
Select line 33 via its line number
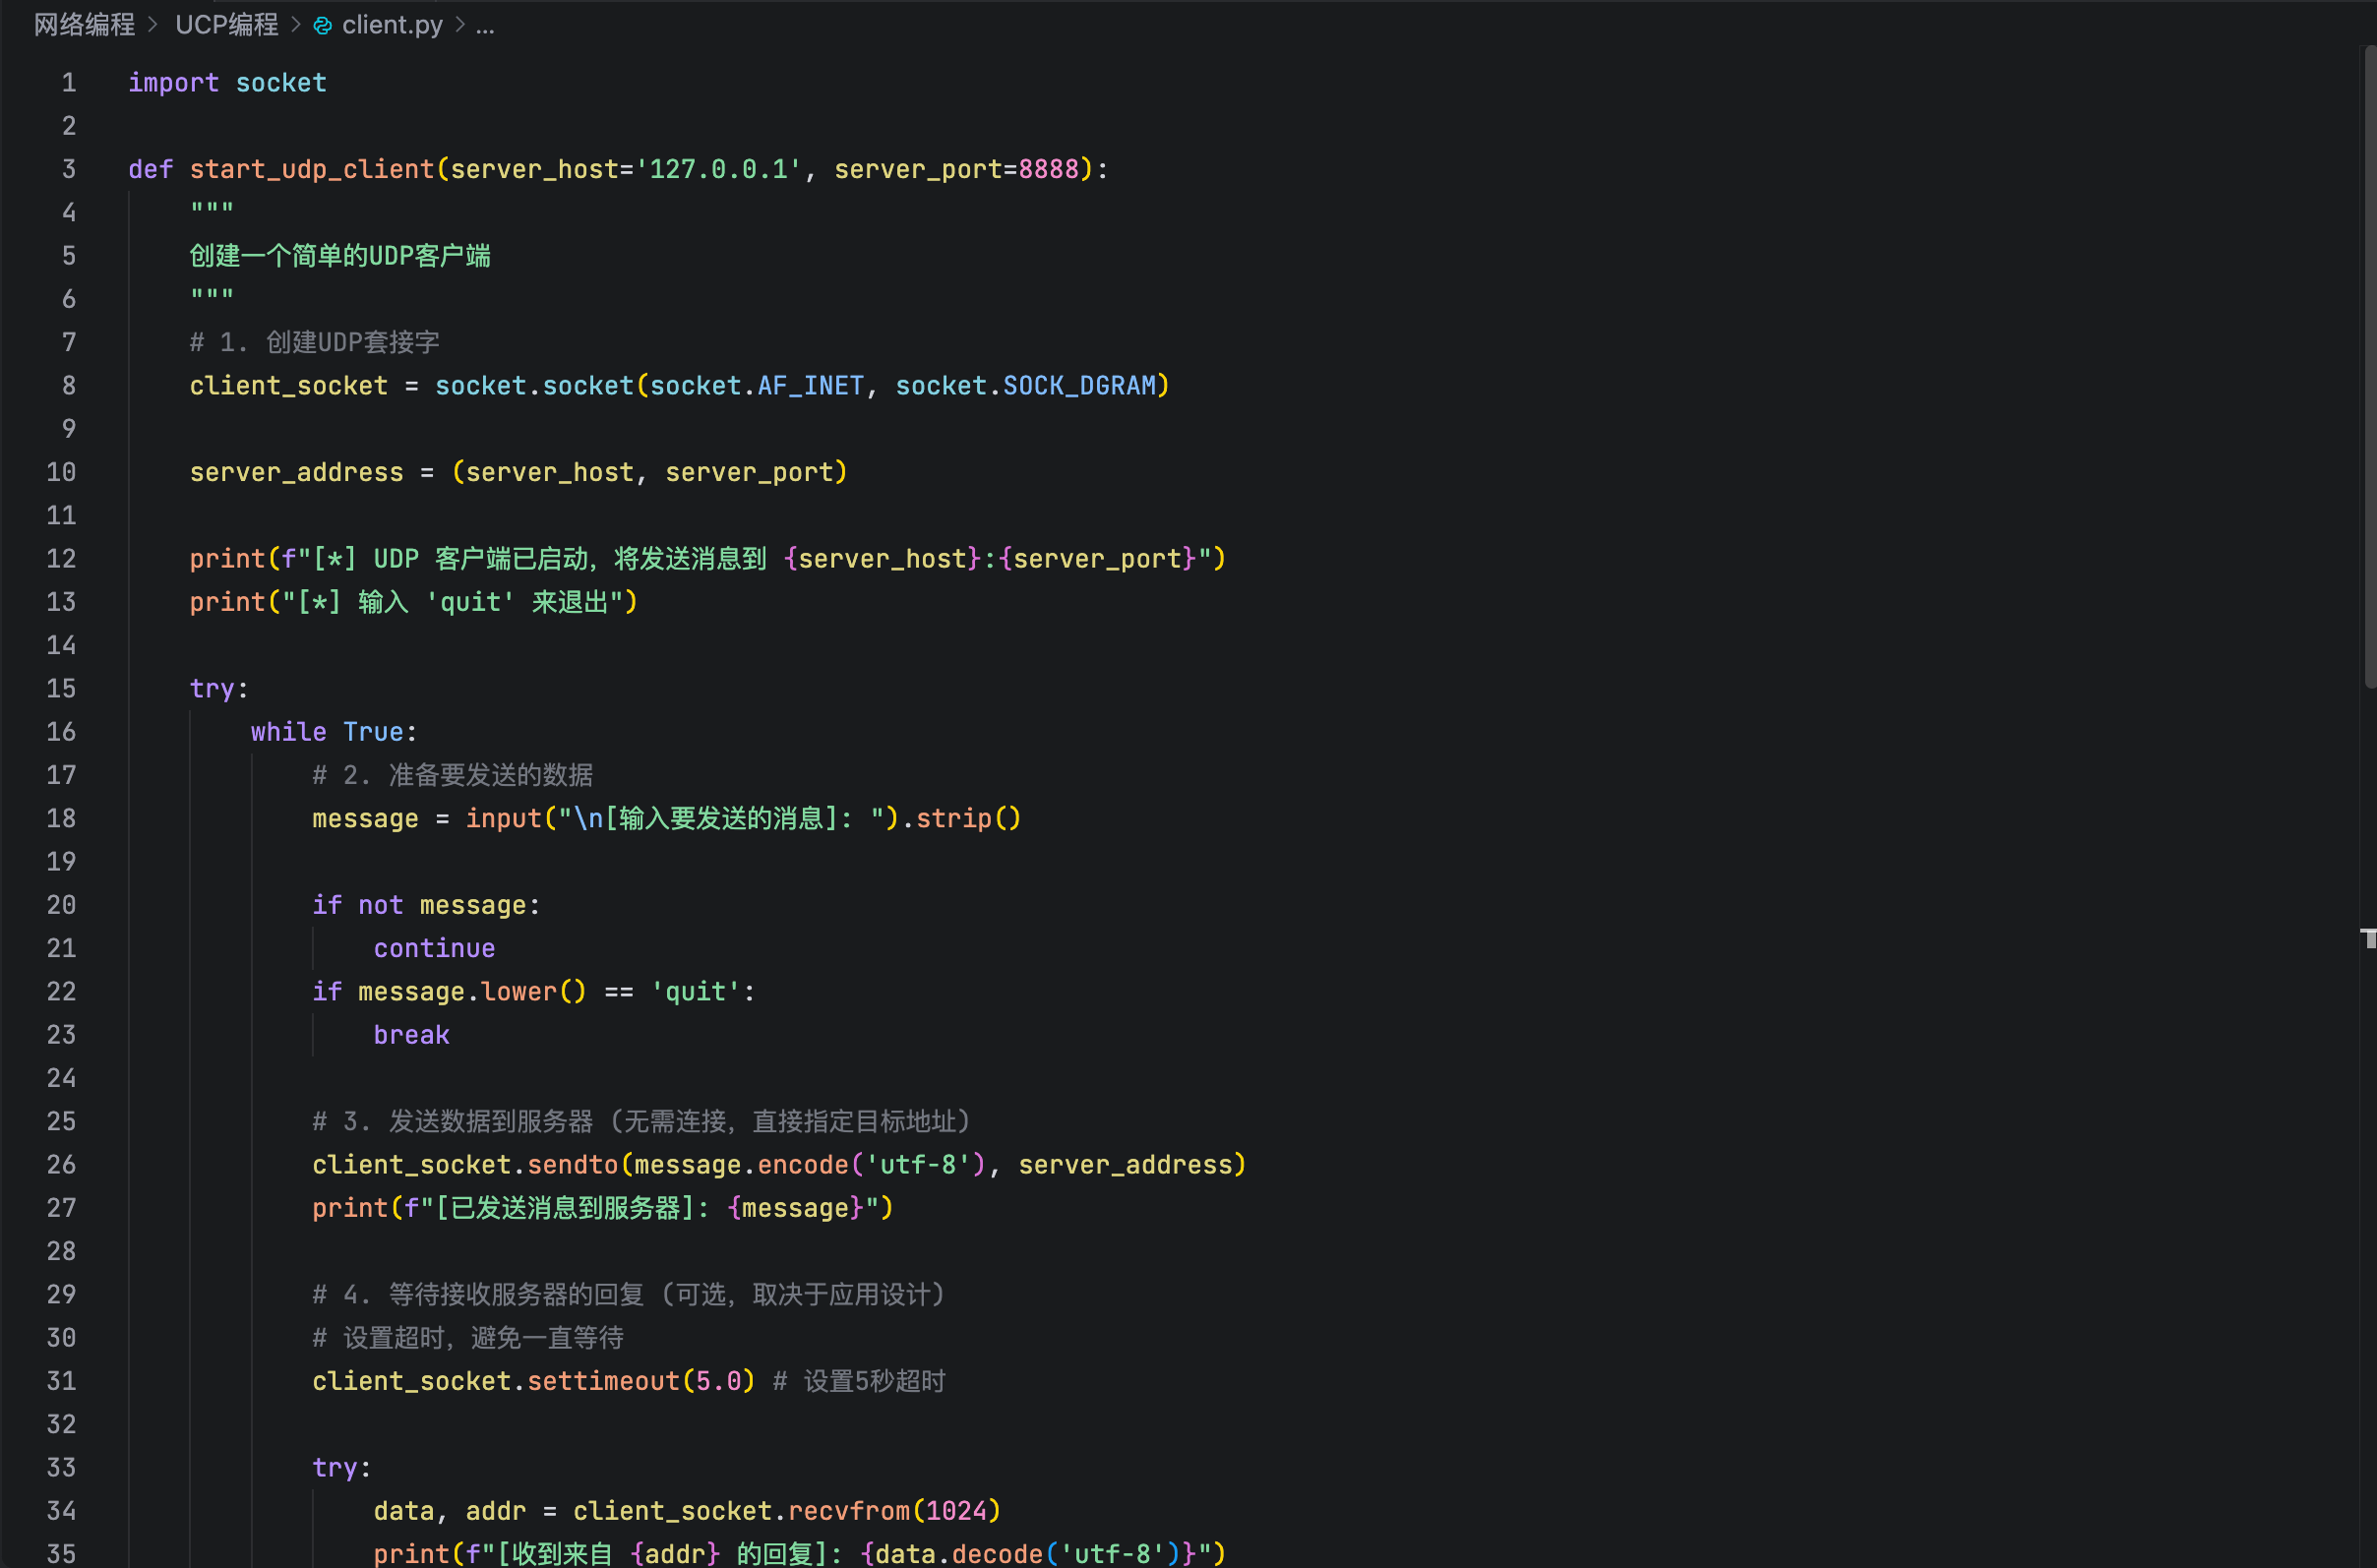click(x=61, y=1467)
